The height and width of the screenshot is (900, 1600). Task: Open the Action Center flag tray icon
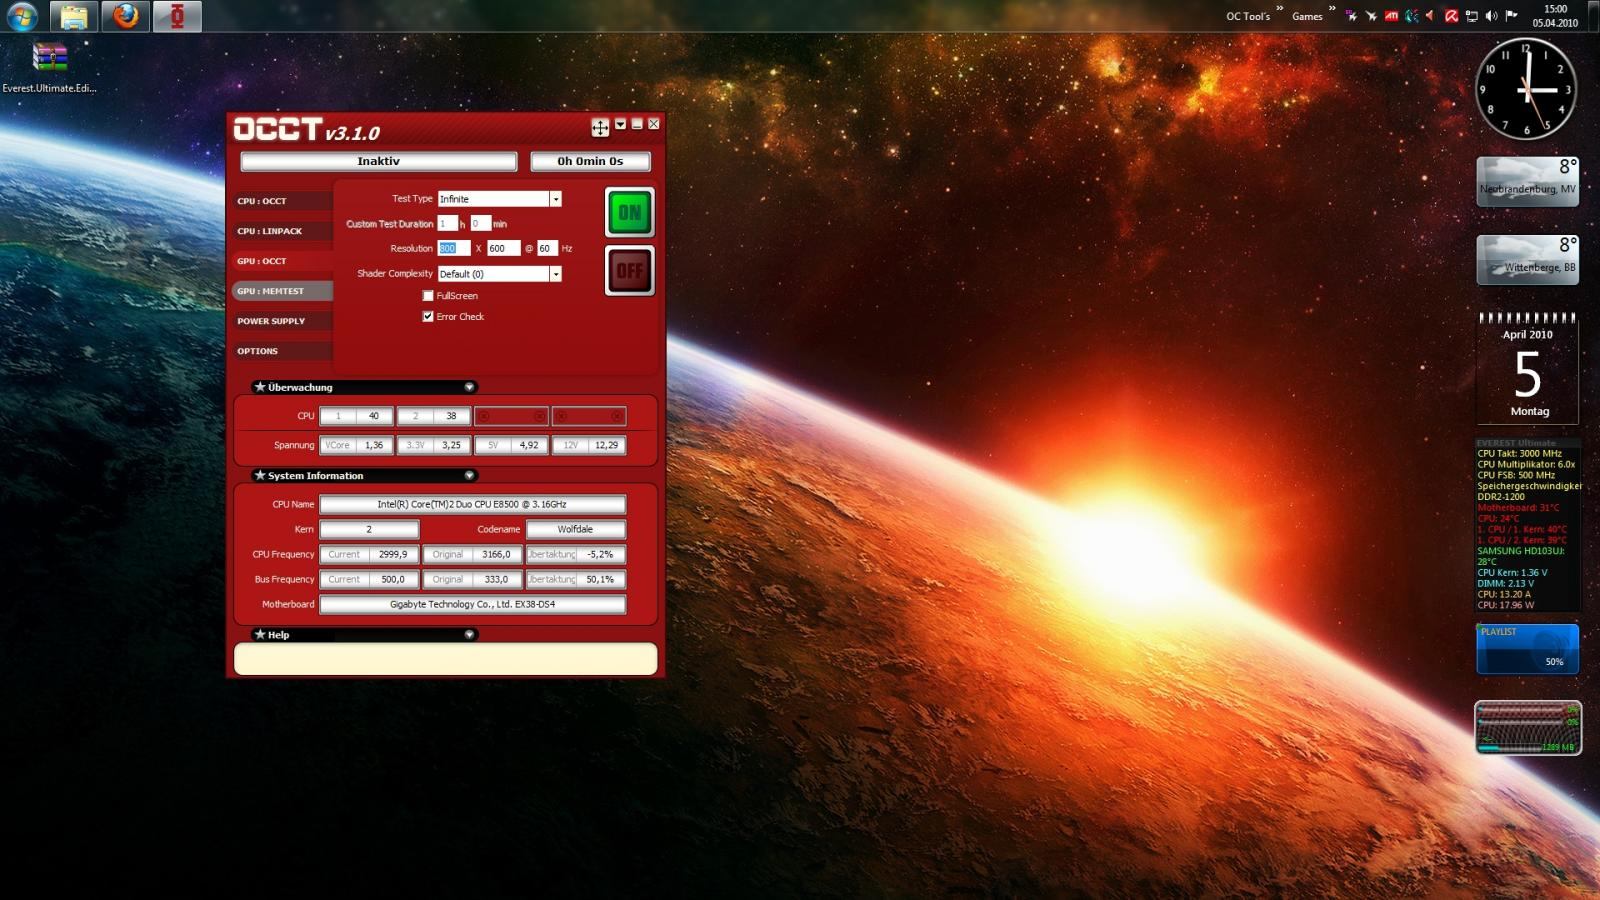1512,16
